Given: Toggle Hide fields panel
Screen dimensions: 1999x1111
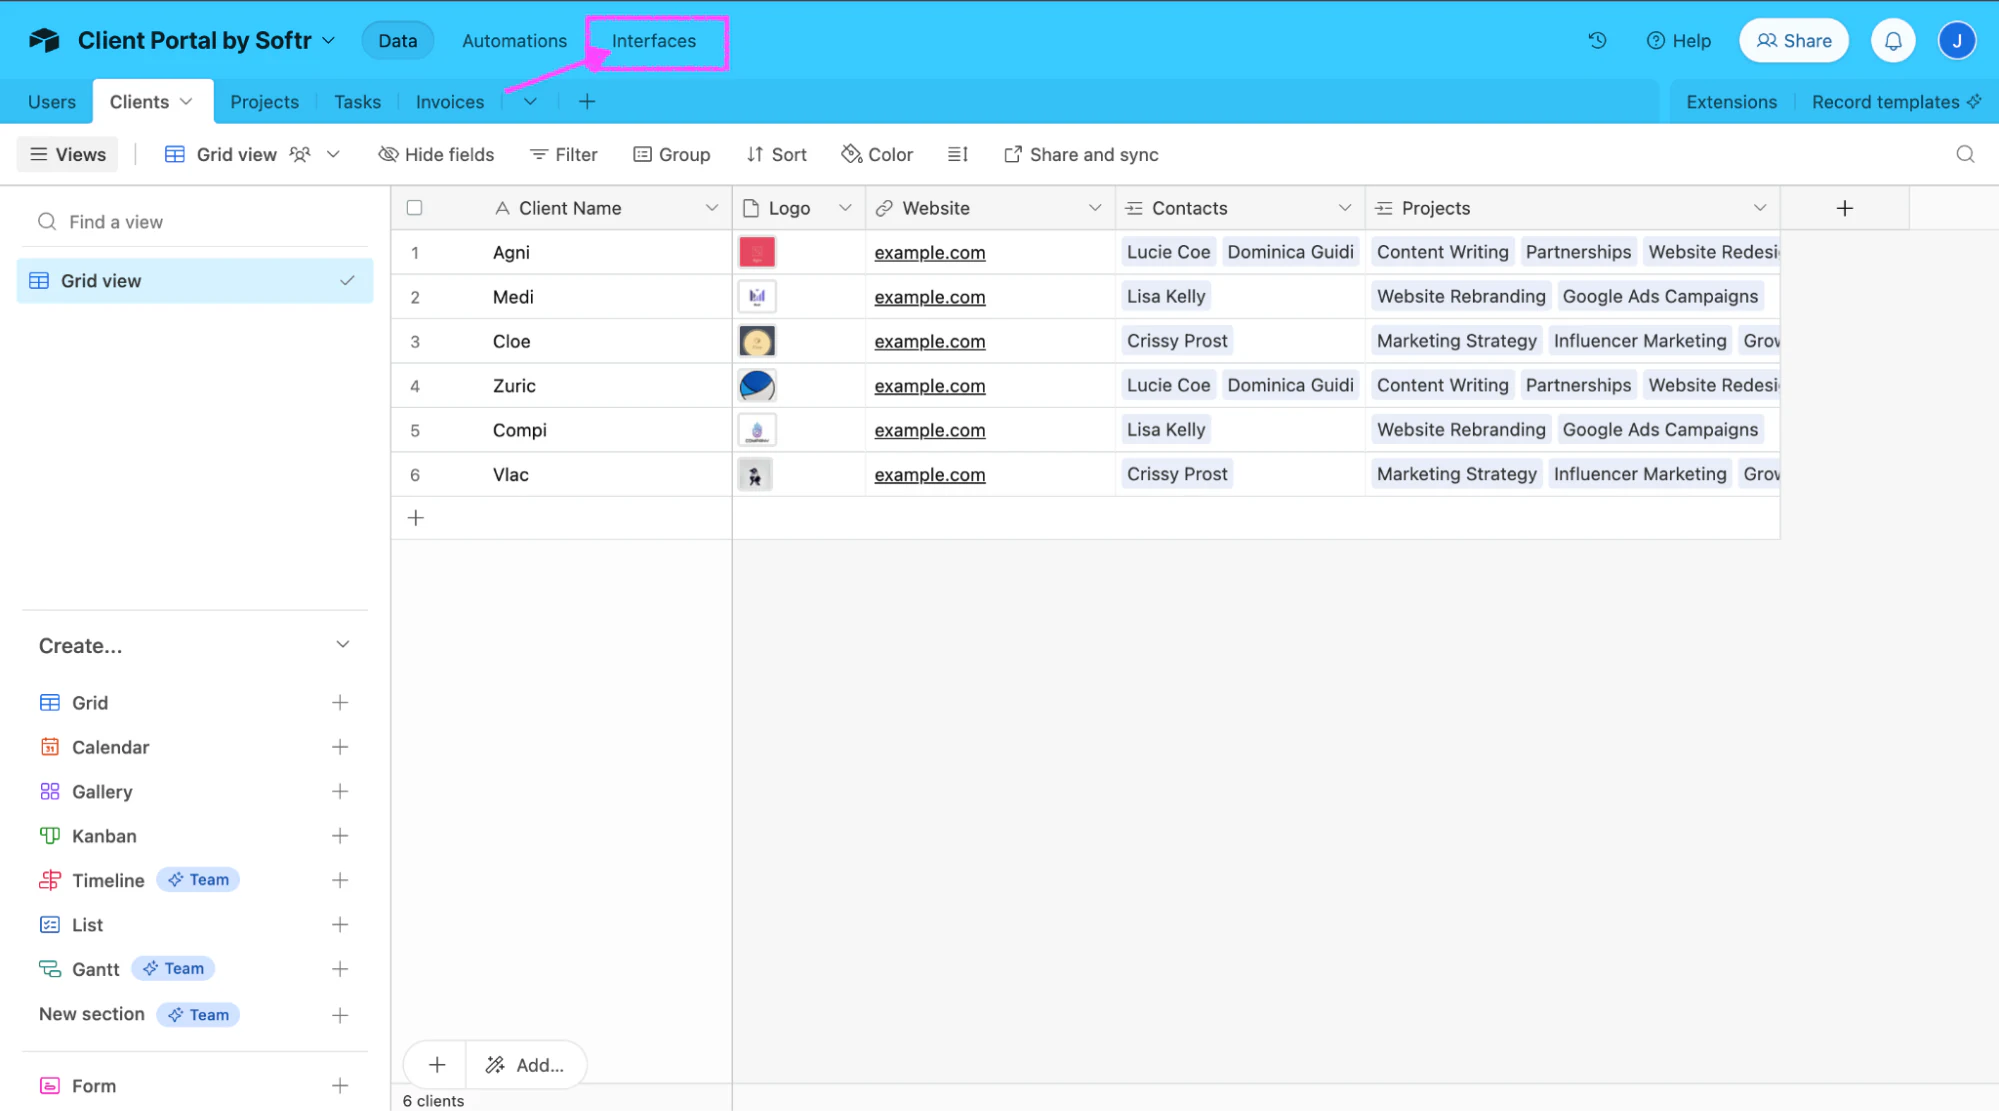Looking at the screenshot, I should [436, 154].
